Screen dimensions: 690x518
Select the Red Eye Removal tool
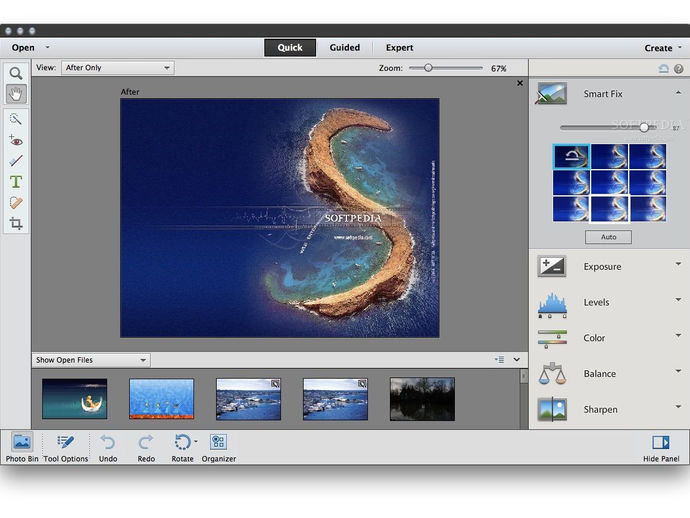[16, 140]
